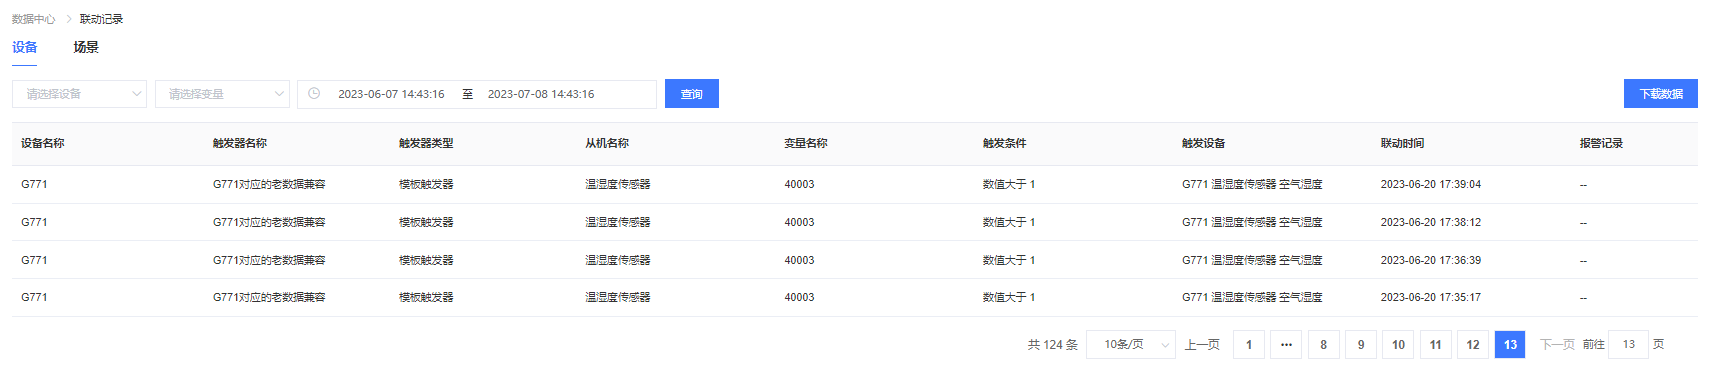Select the 设备 tab
This screenshot has height=389, width=1711.
click(25, 47)
